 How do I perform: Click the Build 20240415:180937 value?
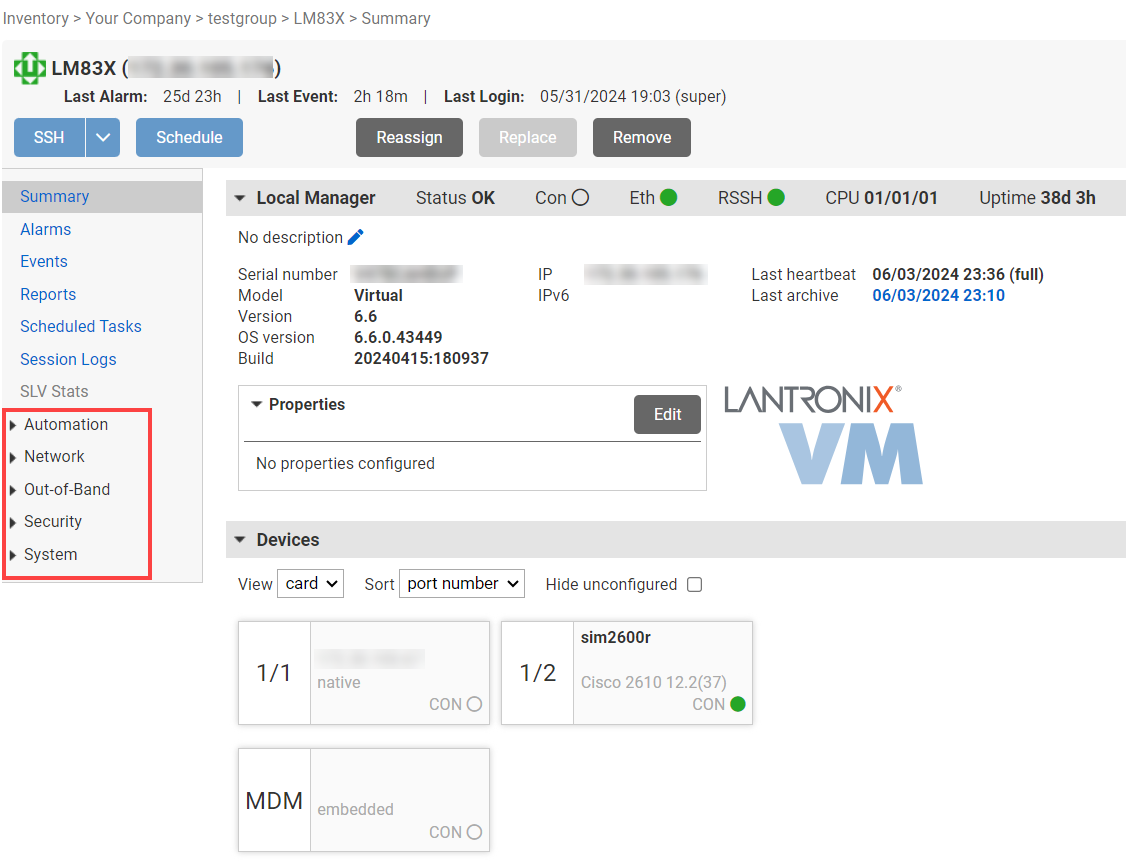pyautogui.click(x=421, y=358)
